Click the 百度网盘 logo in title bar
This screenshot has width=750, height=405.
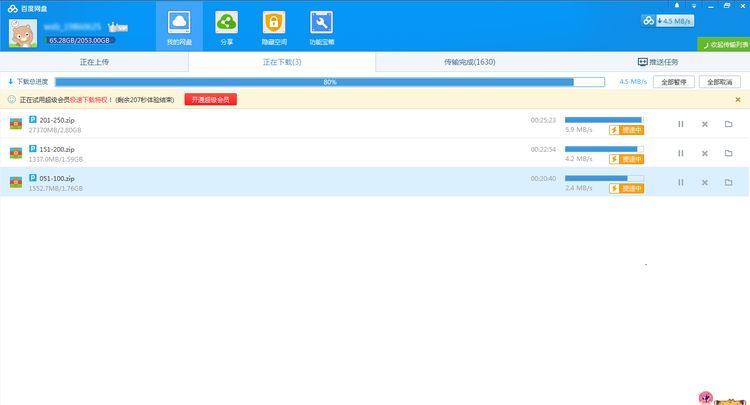point(27,8)
